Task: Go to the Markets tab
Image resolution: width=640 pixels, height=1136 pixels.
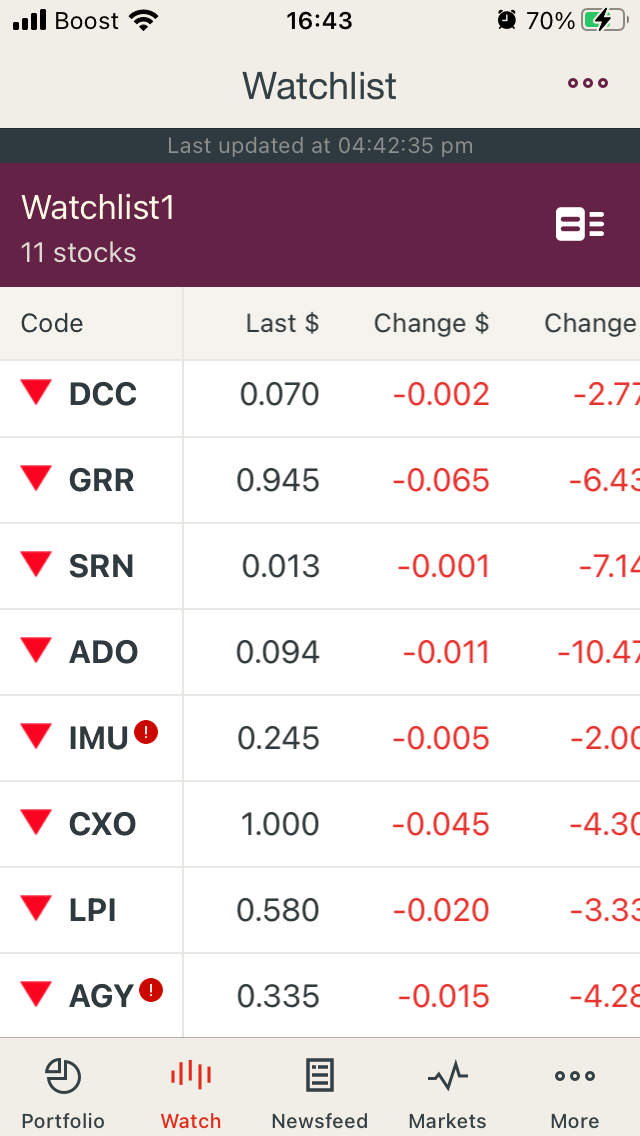Action: click(x=447, y=1094)
